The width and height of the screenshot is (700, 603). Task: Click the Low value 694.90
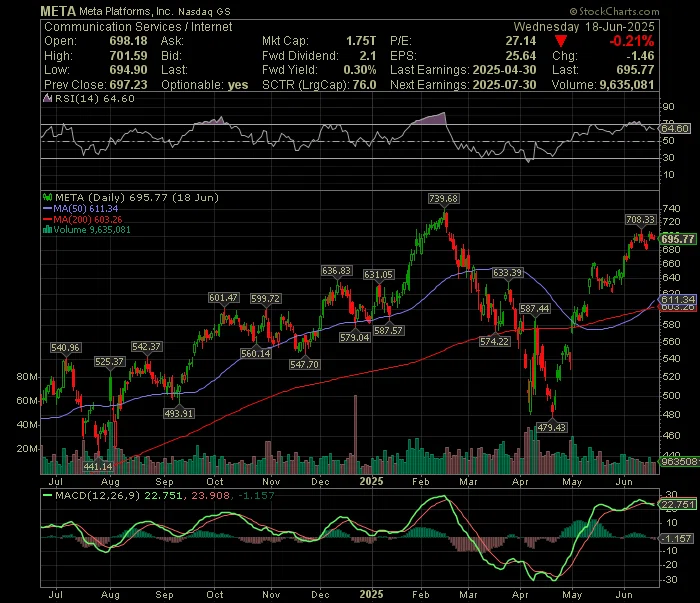(x=129, y=70)
